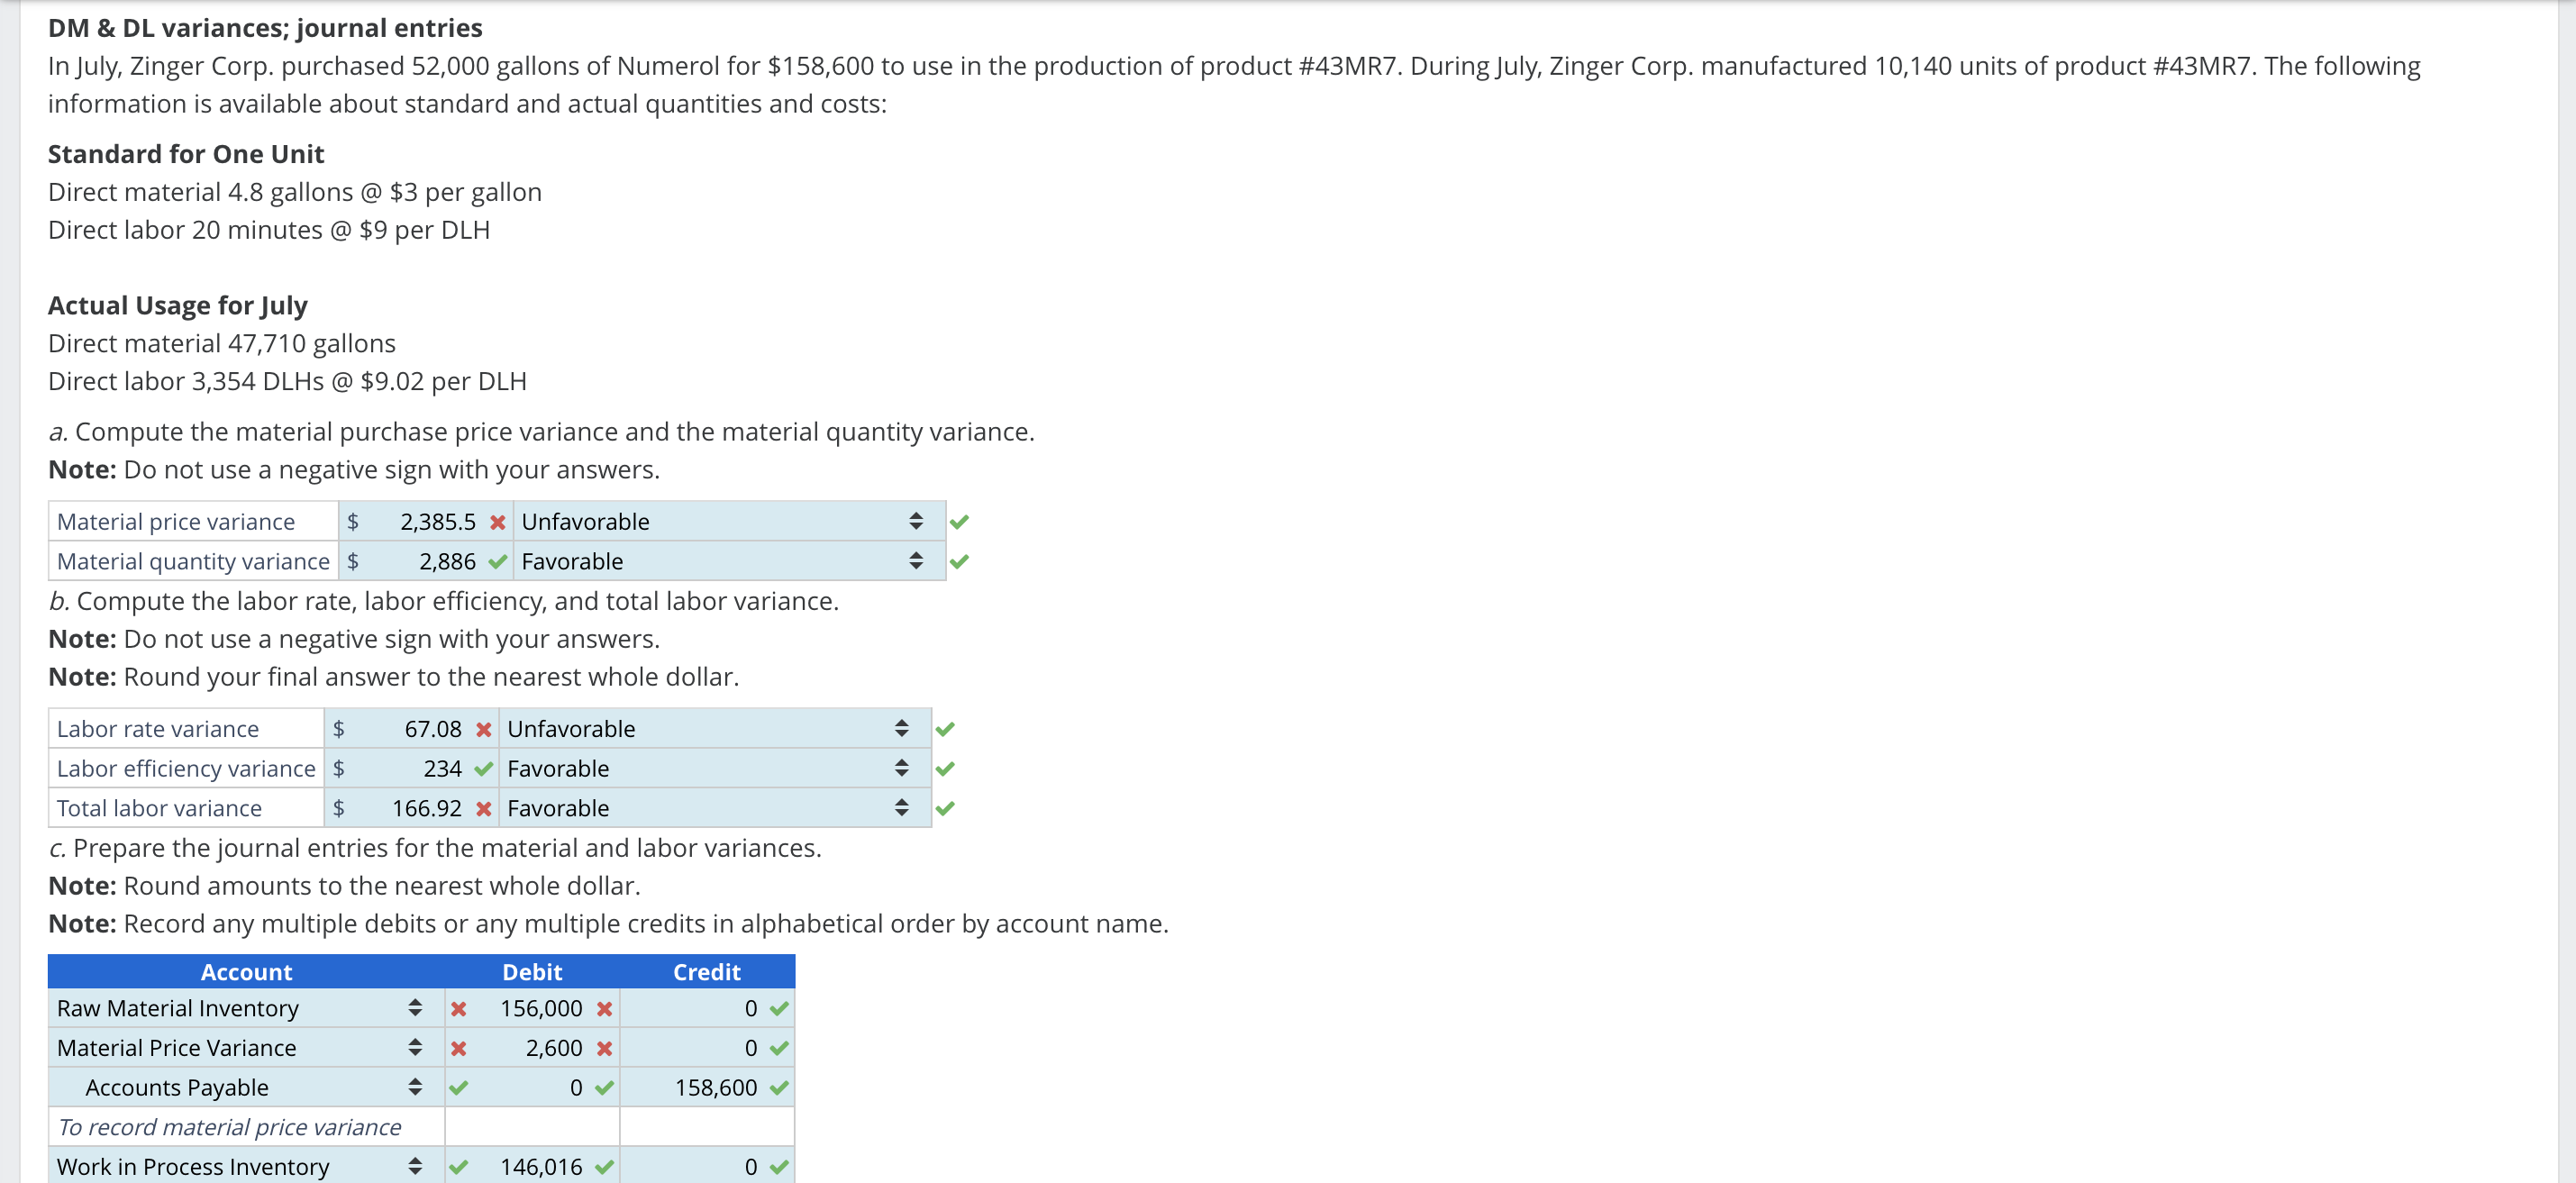Click the green check beside Accounts Payable credit 158,600
The image size is (2576, 1183).
[x=779, y=1088]
